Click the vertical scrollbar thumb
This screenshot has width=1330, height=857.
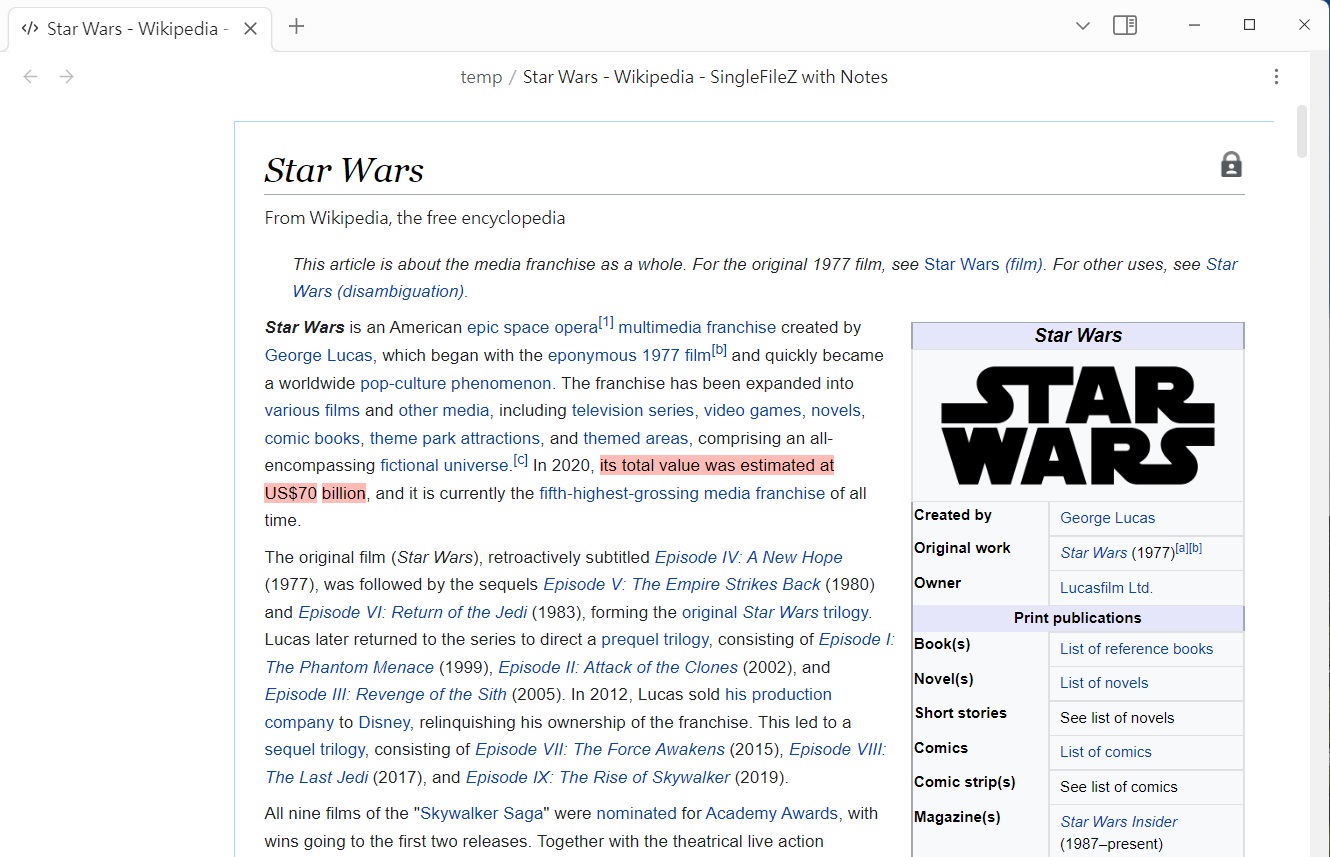[1301, 131]
